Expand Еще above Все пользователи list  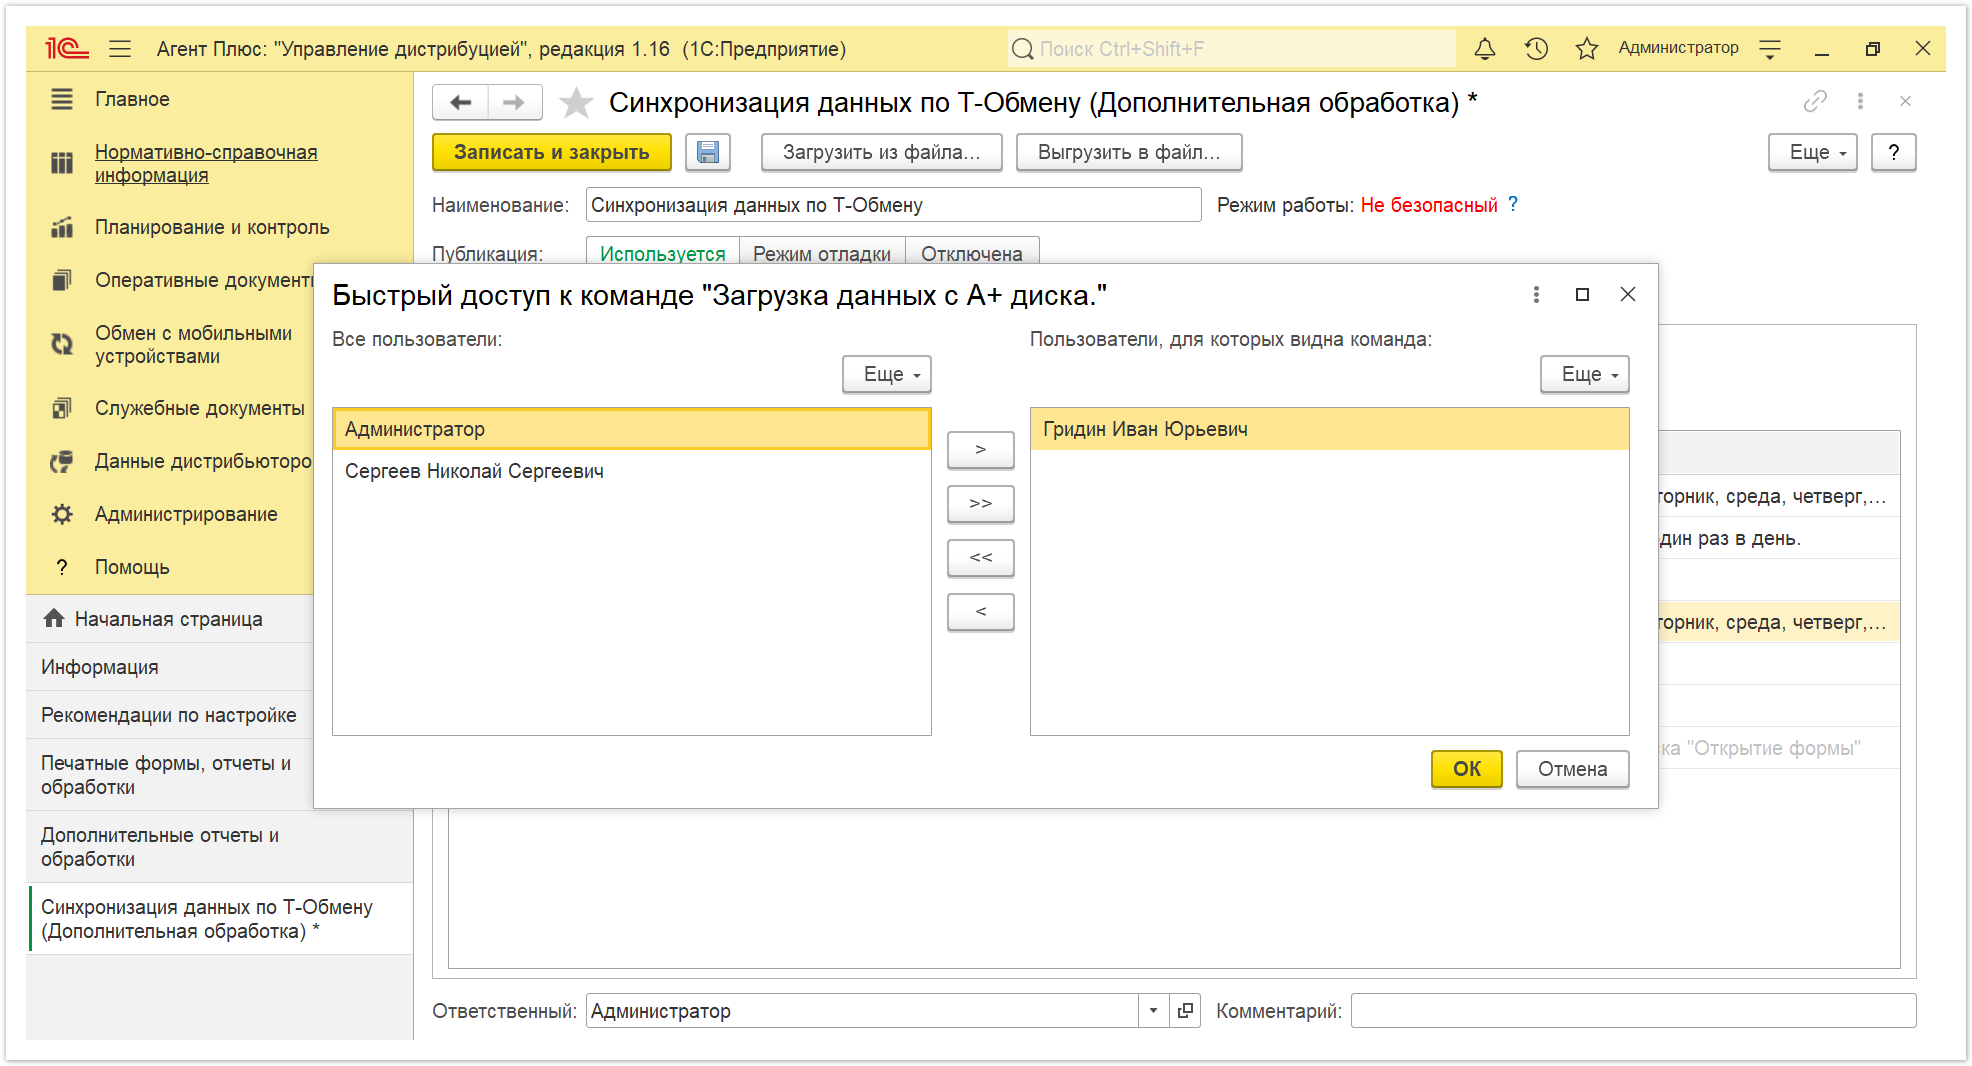(x=887, y=374)
